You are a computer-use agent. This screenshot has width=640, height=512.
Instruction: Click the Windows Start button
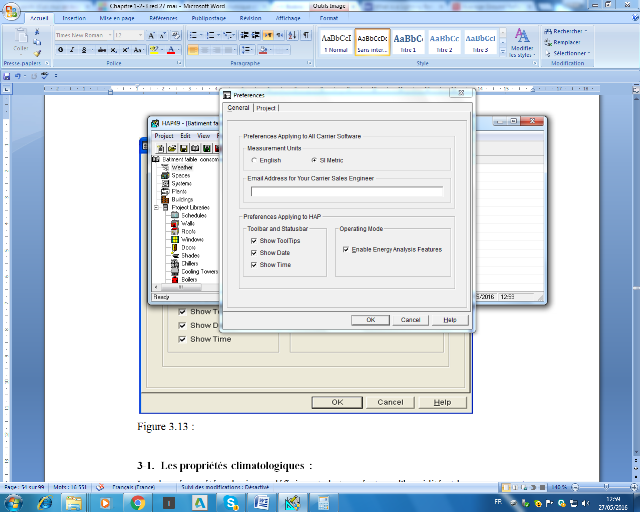(x=13, y=503)
